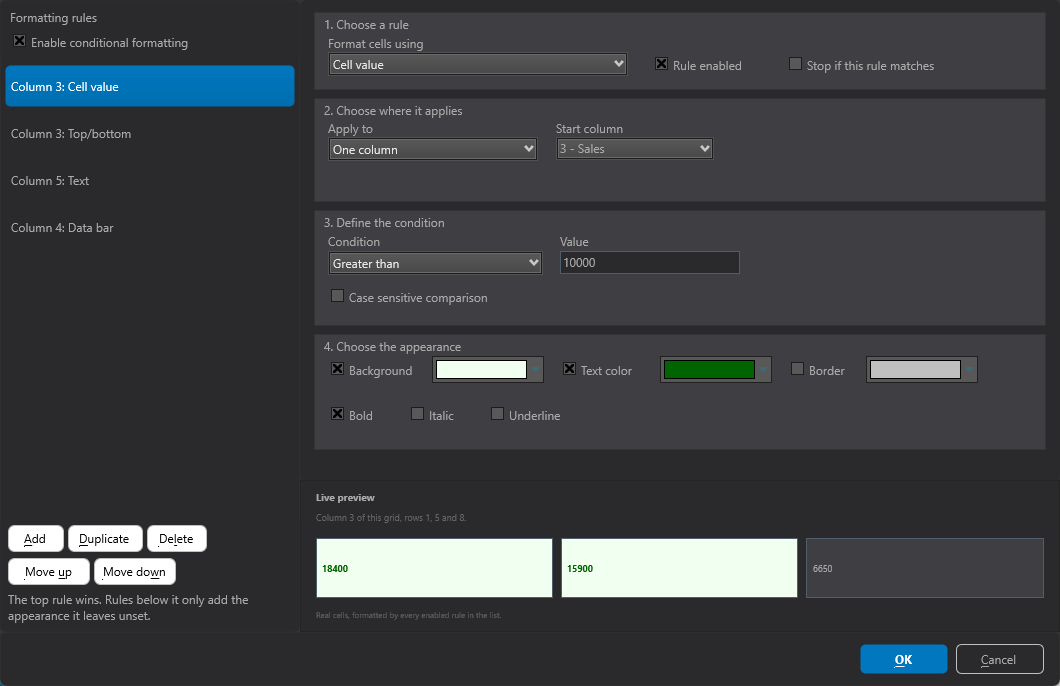
Task: Uncheck the Background appearance checkbox
Action: [337, 369]
